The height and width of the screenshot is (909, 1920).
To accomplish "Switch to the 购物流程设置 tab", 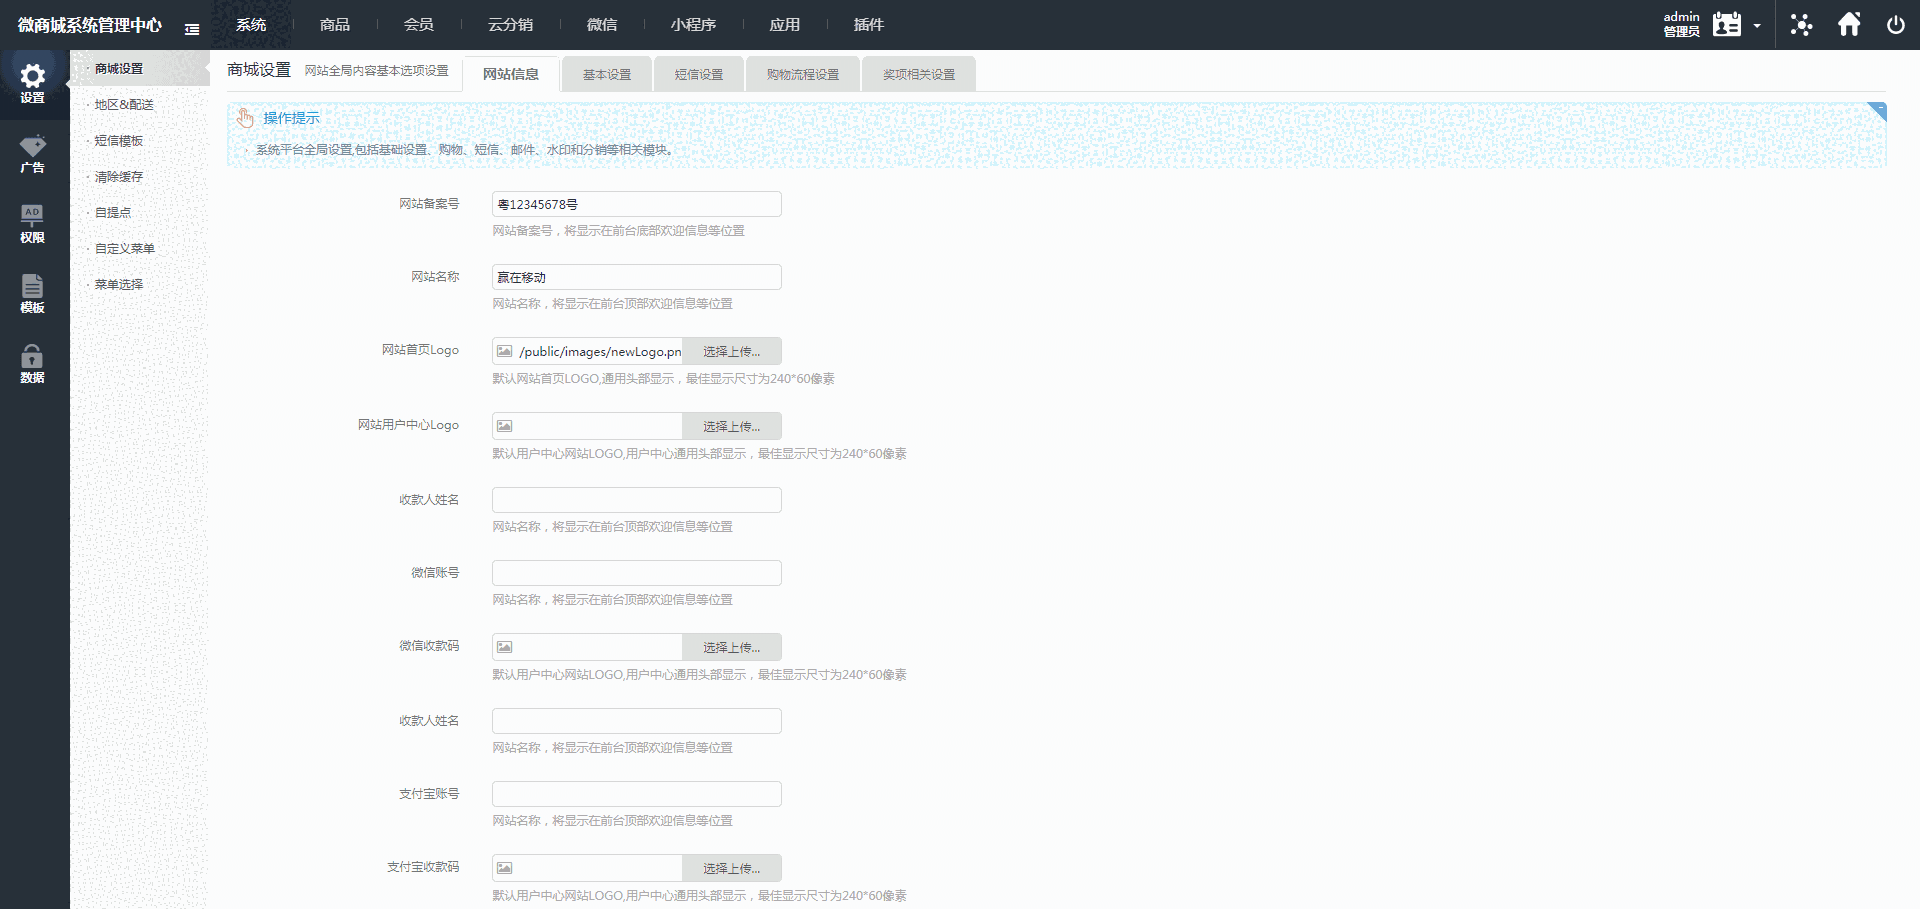I will (x=803, y=75).
